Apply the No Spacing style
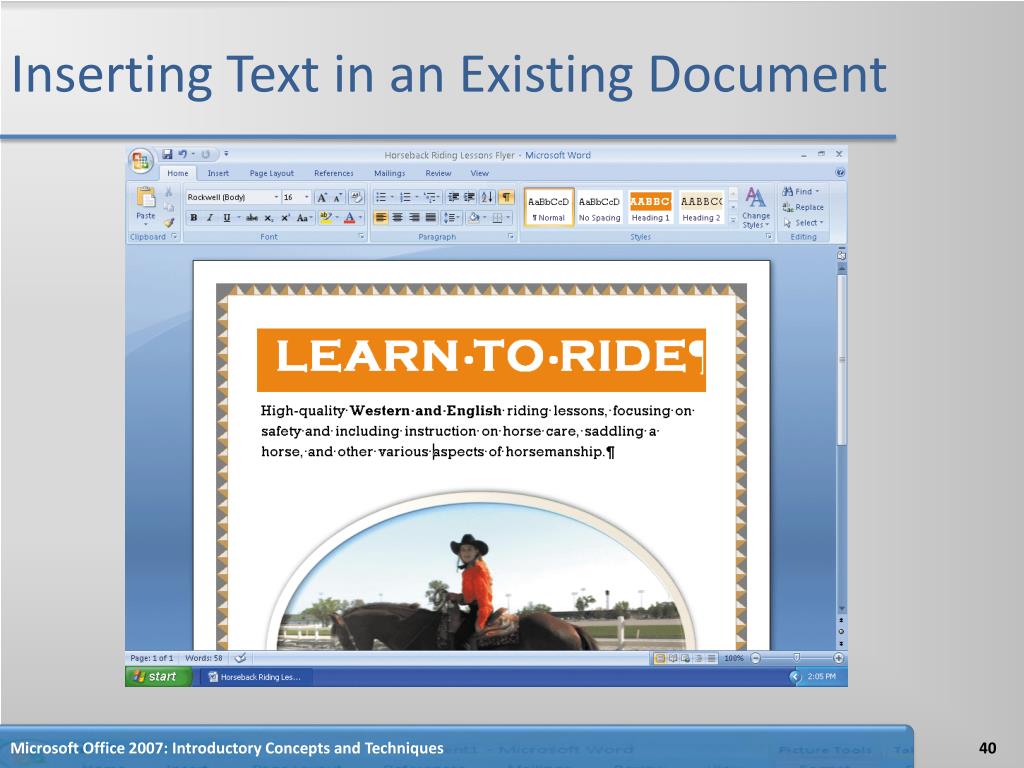The height and width of the screenshot is (768, 1024). 600,208
